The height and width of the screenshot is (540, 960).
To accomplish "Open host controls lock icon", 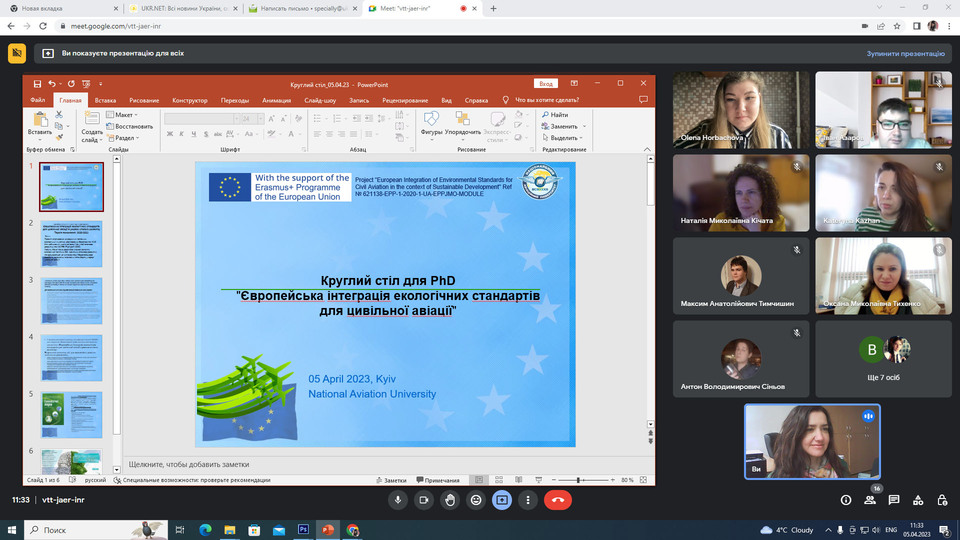I will click(x=943, y=500).
